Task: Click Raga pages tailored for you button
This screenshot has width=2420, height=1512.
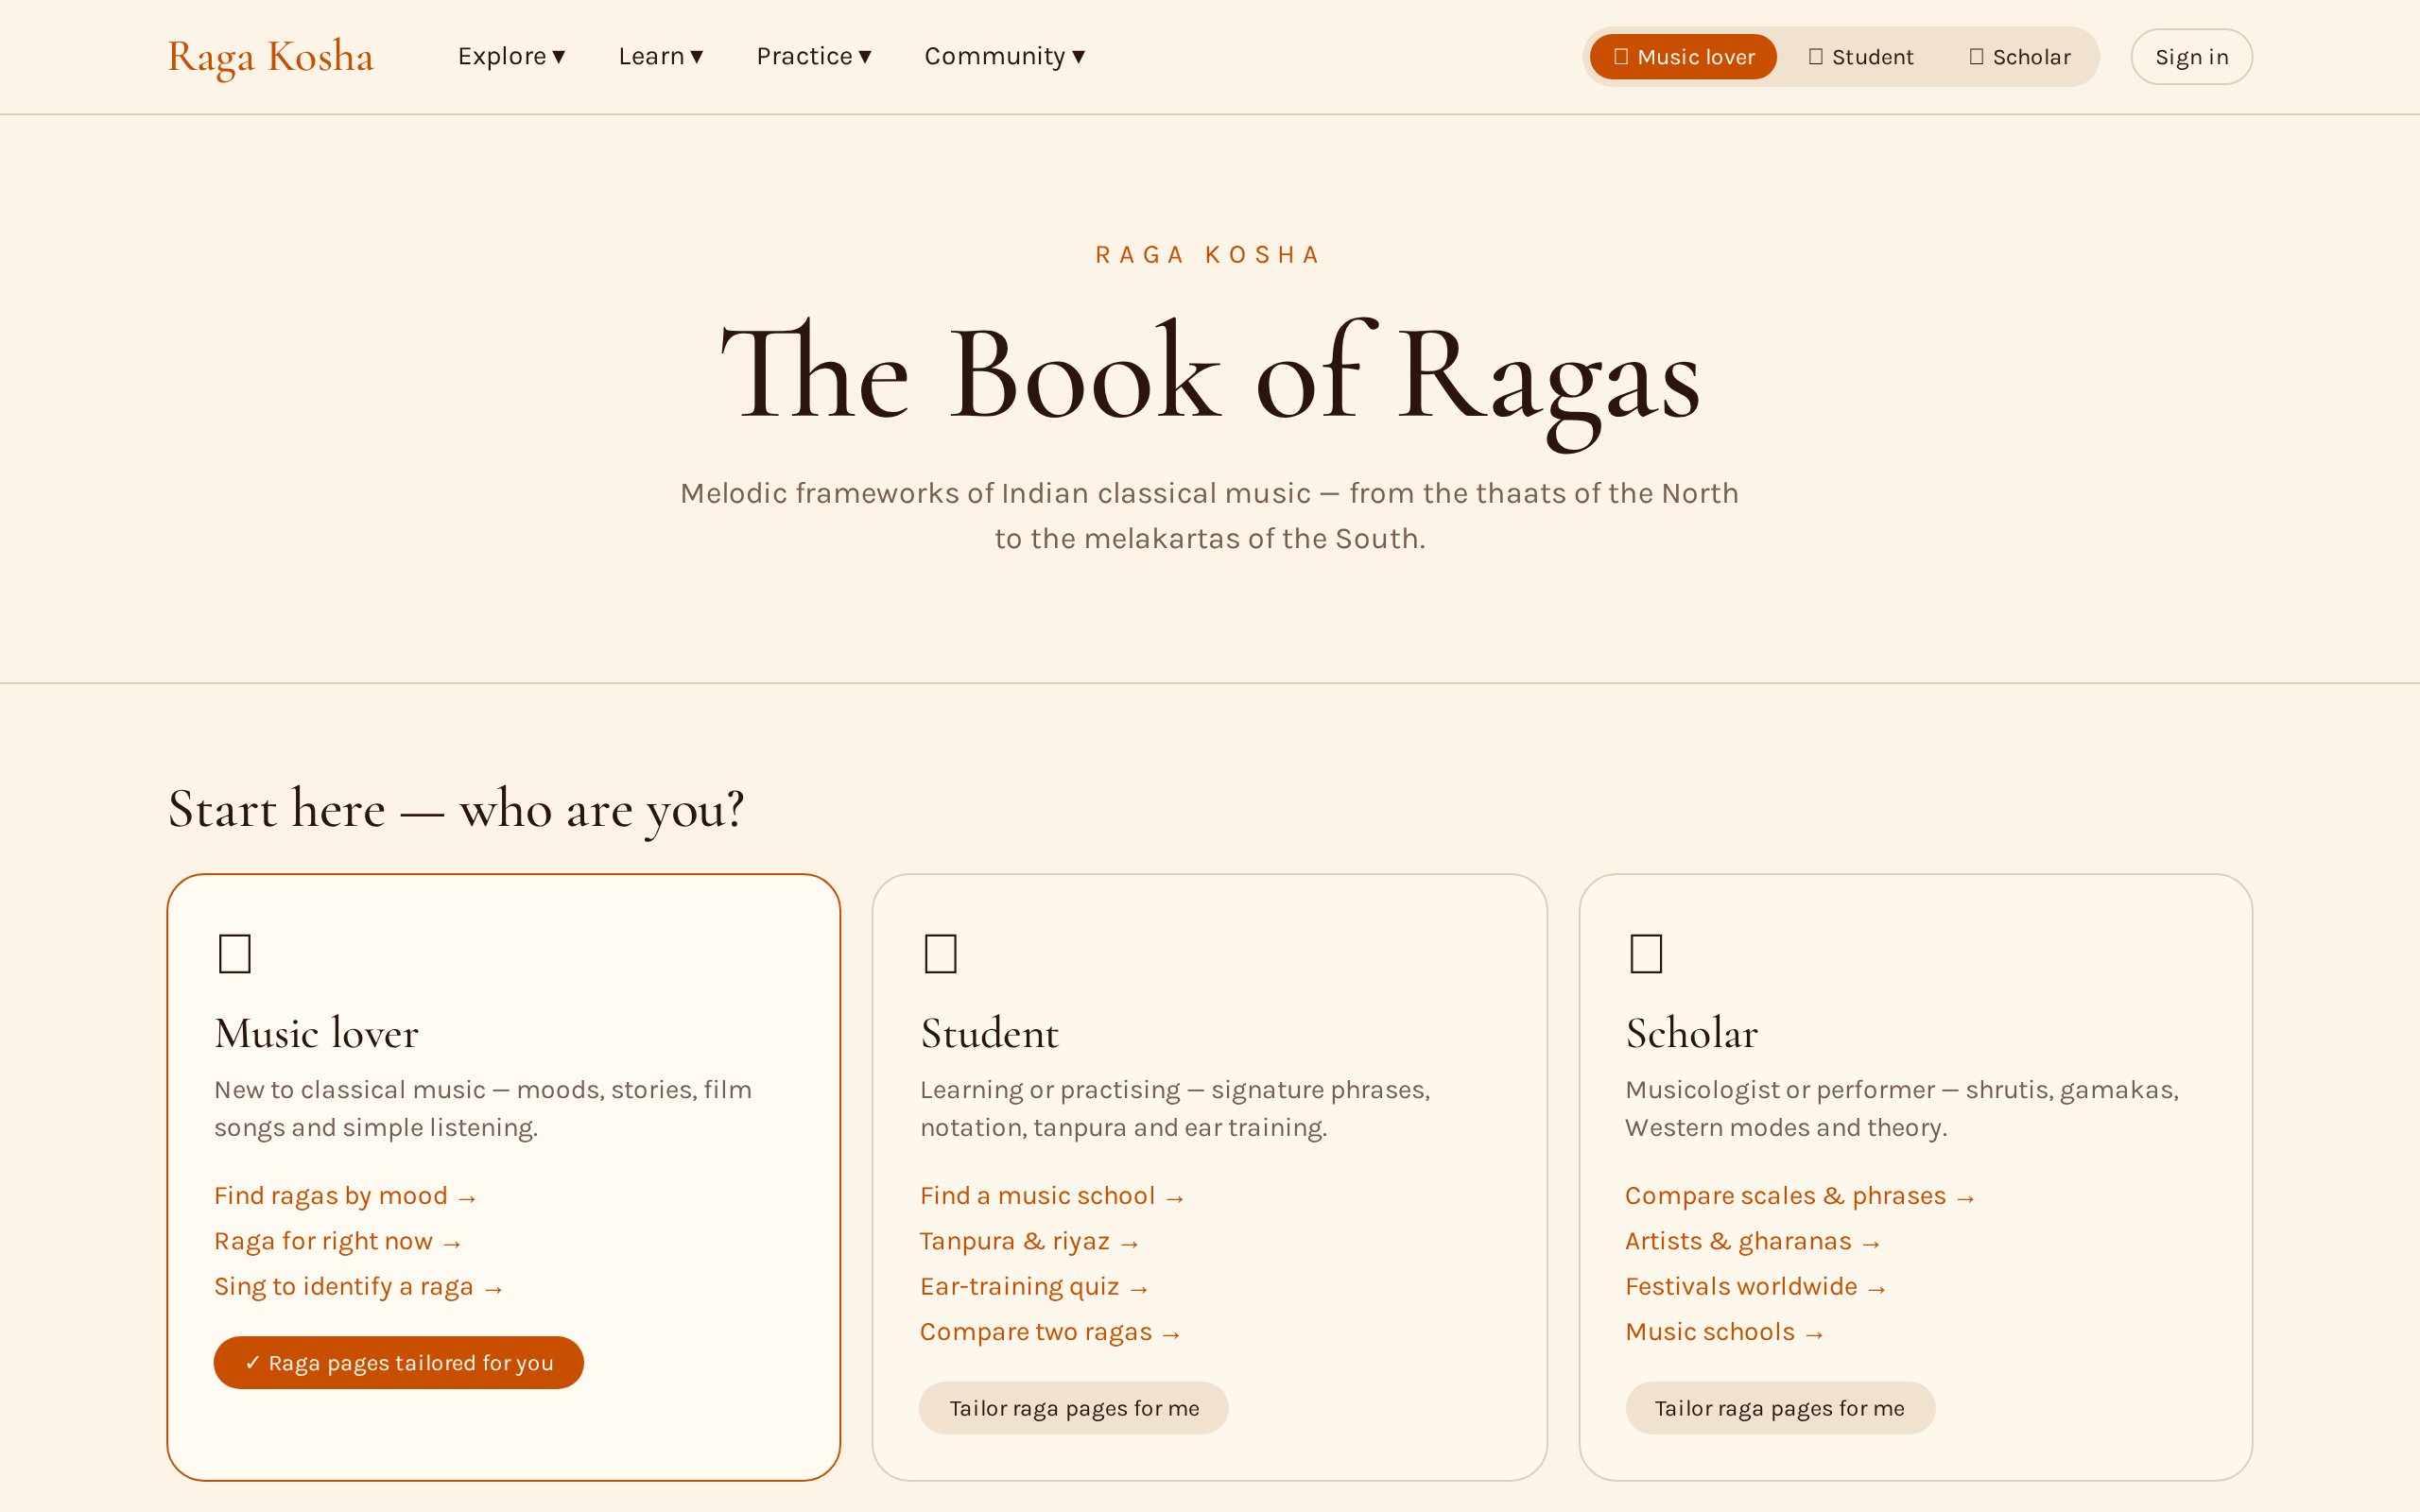Action: tap(398, 1362)
